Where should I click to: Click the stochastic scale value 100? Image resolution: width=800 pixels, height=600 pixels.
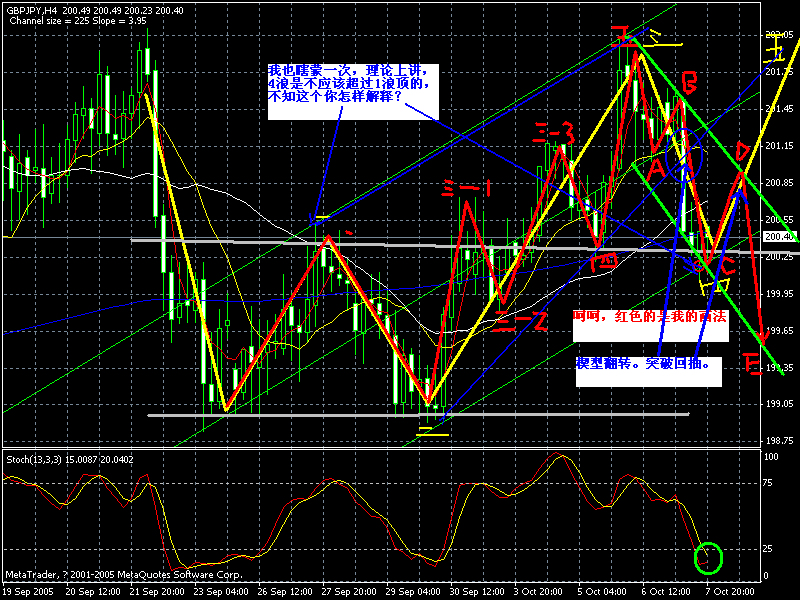click(x=771, y=457)
